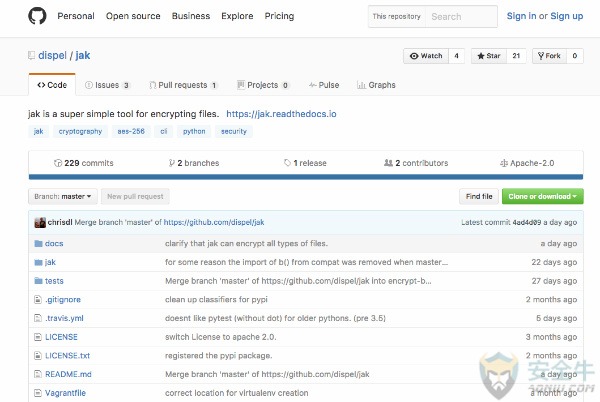Open the docs folder icon

pyautogui.click(x=38, y=244)
